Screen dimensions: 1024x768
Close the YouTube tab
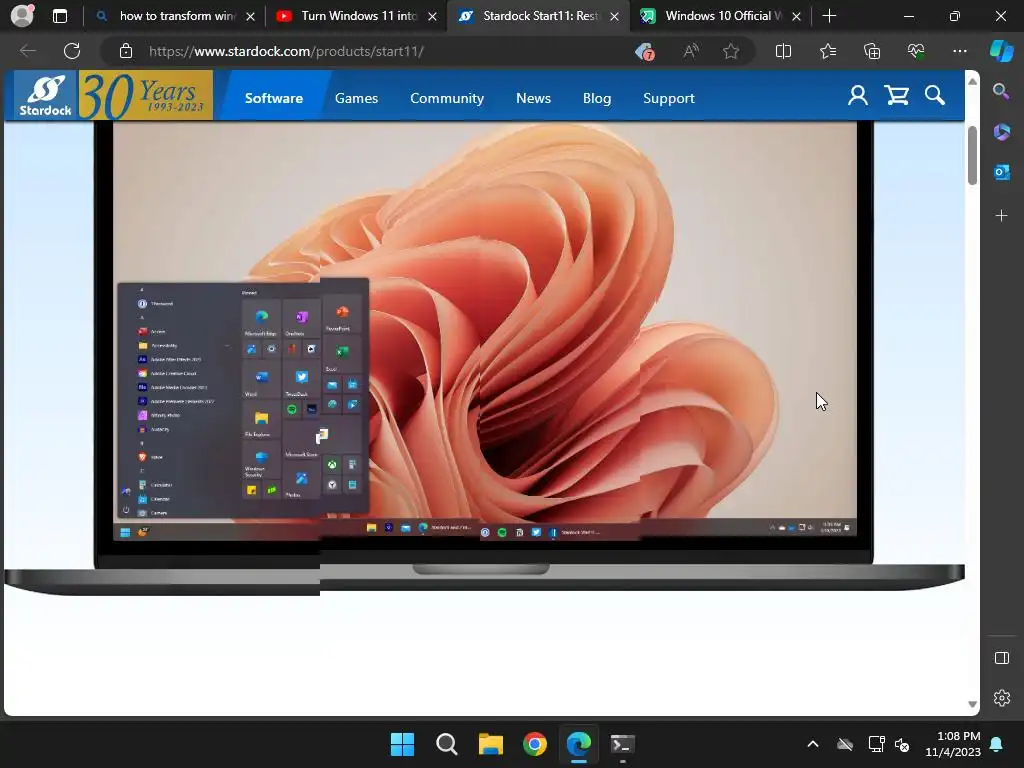(432, 16)
